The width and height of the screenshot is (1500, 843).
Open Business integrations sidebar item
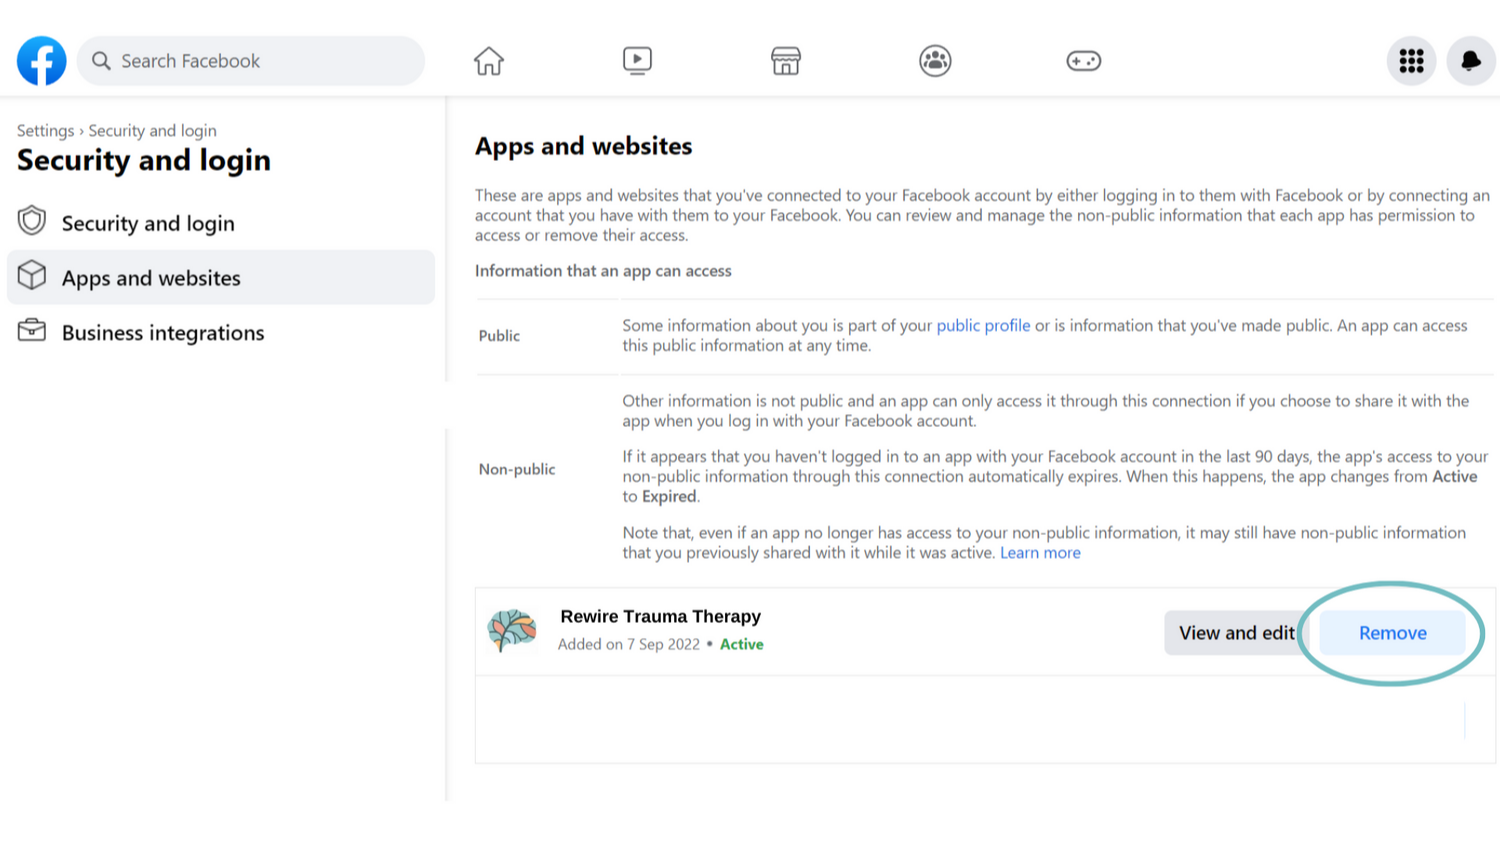pos(163,333)
